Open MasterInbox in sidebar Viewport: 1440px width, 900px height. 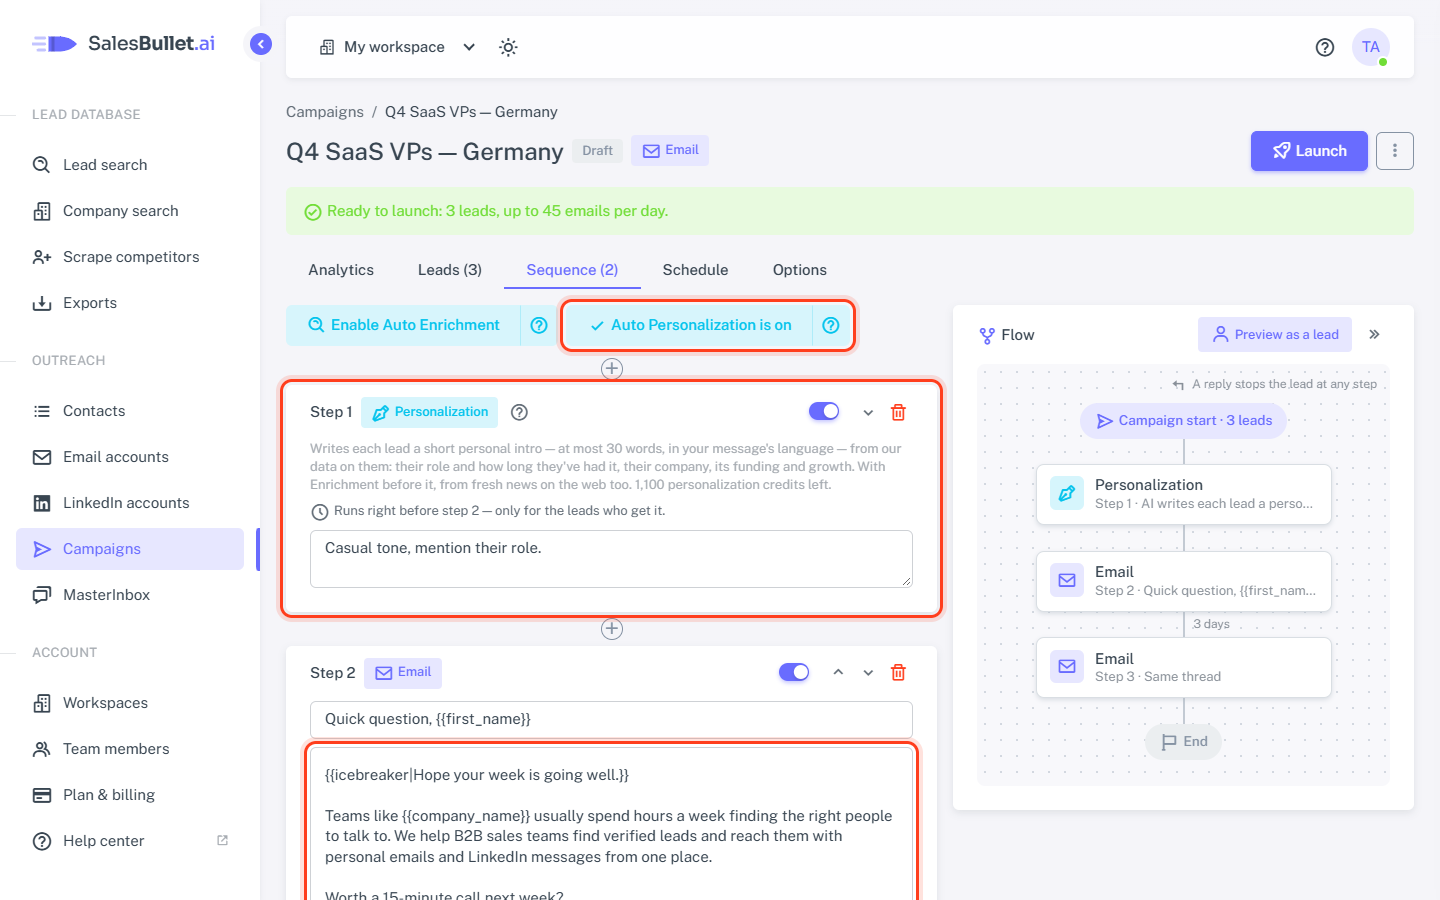click(x=130, y=595)
